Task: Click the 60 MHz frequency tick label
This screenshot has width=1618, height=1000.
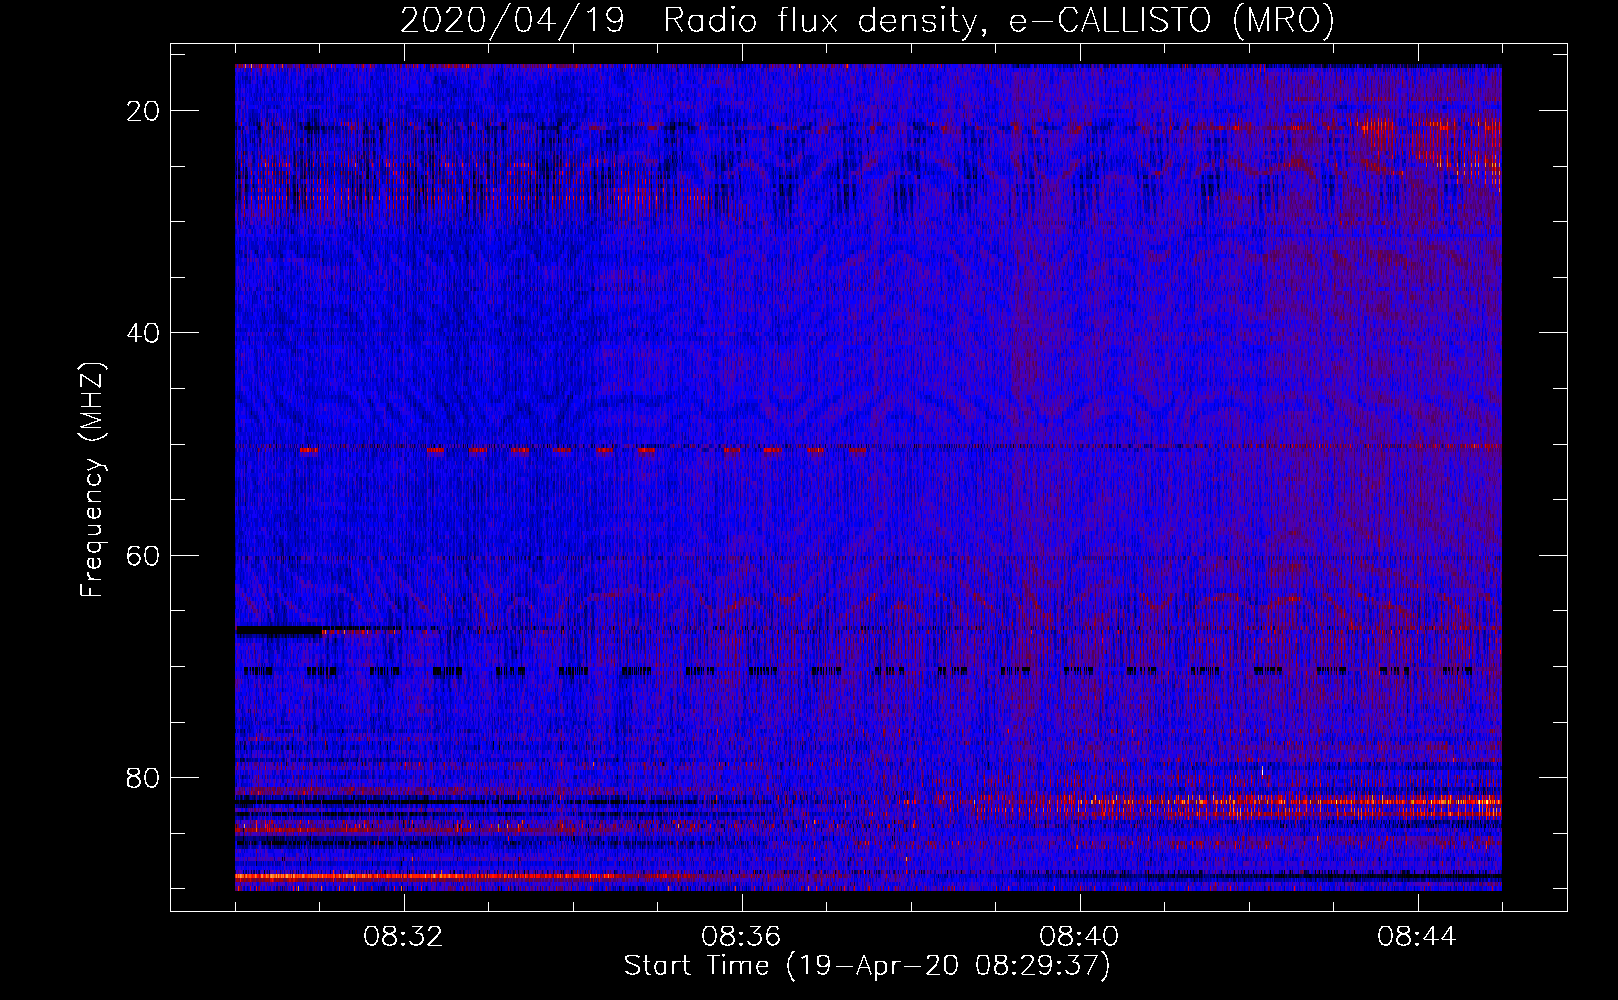Action: point(143,555)
